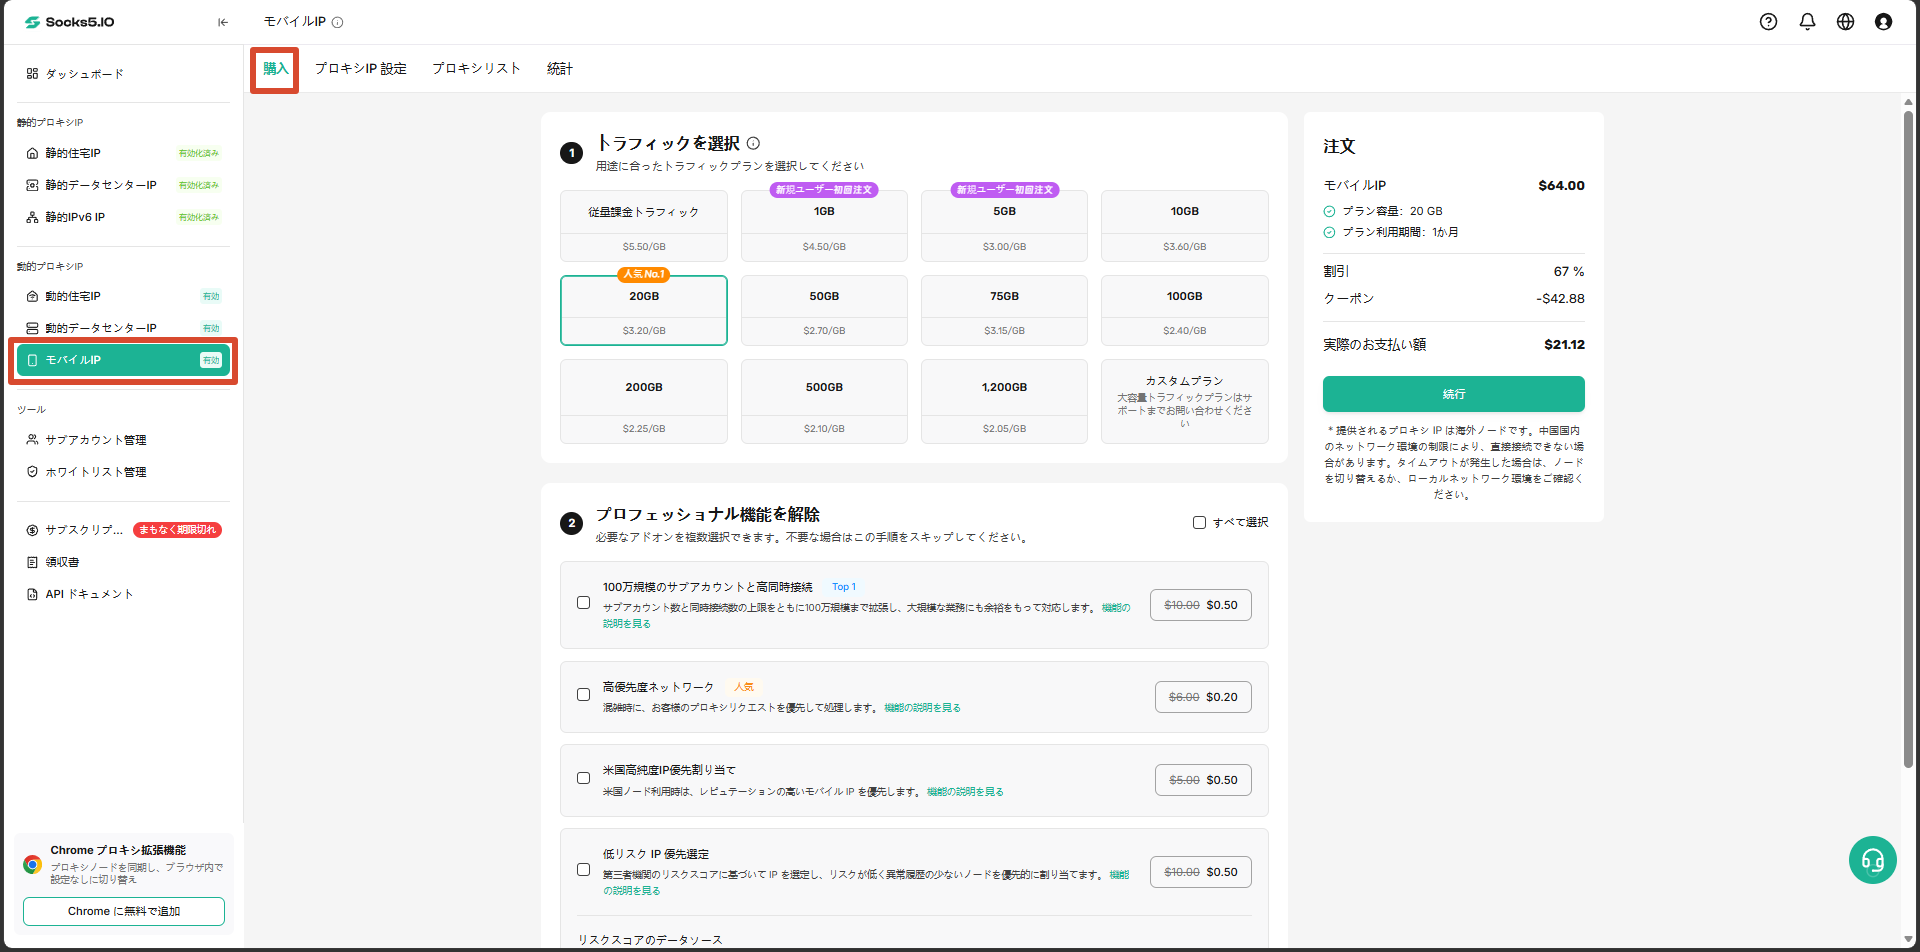Viewport: 1920px width, 952px height.
Task: Click info icon beside モバイルIP title
Action: (x=338, y=22)
